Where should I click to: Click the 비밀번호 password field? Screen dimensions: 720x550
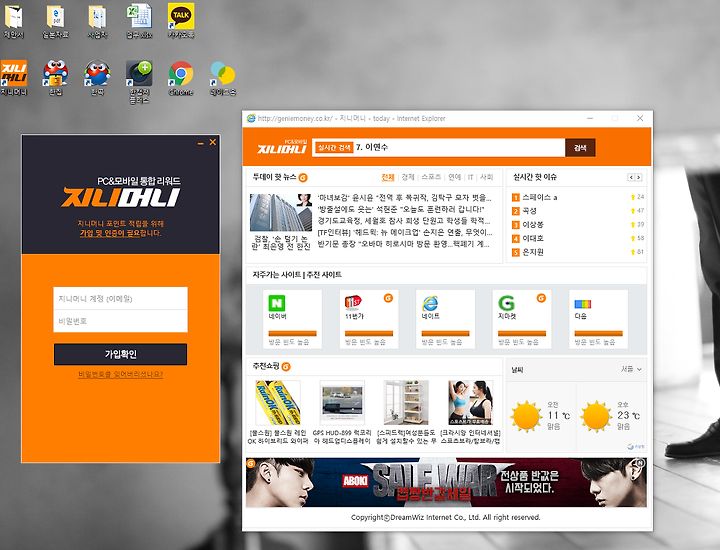click(120, 321)
